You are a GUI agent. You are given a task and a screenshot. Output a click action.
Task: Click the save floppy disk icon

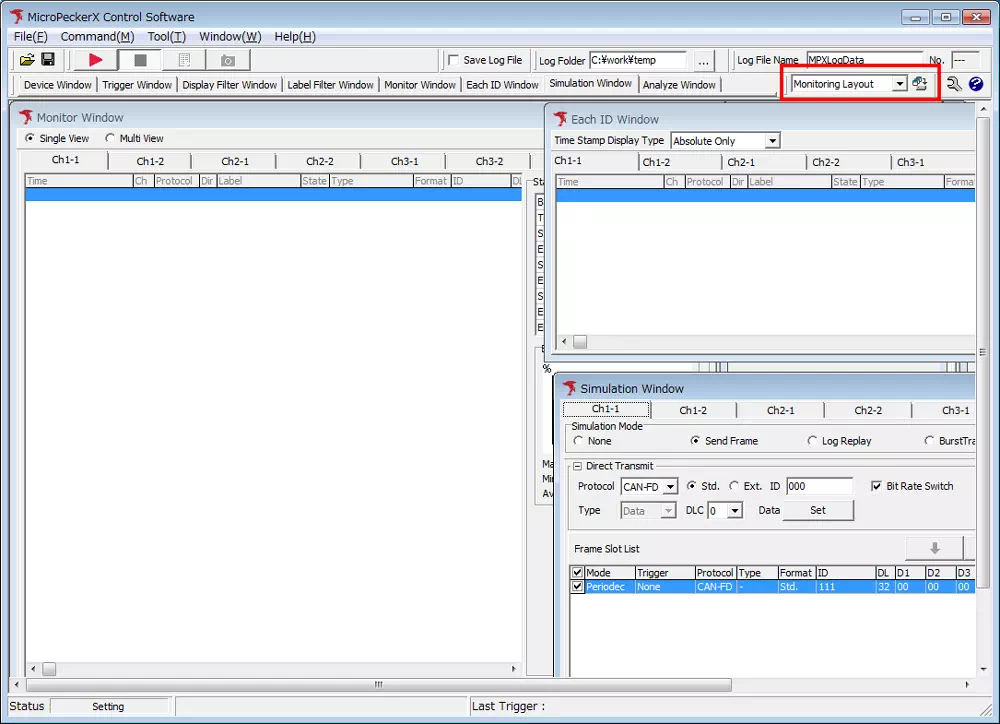click(47, 60)
